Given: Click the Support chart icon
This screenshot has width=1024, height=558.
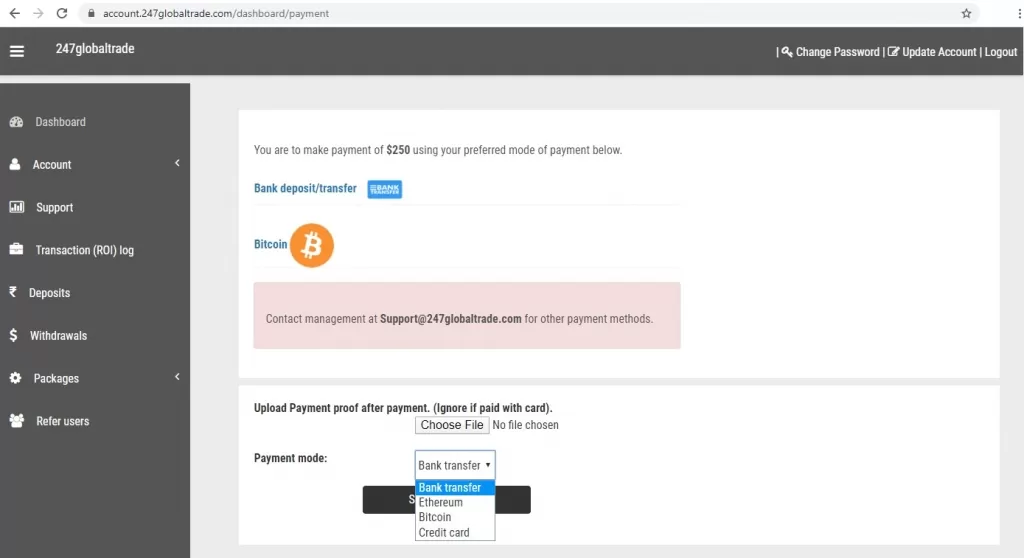Looking at the screenshot, I should [16, 207].
